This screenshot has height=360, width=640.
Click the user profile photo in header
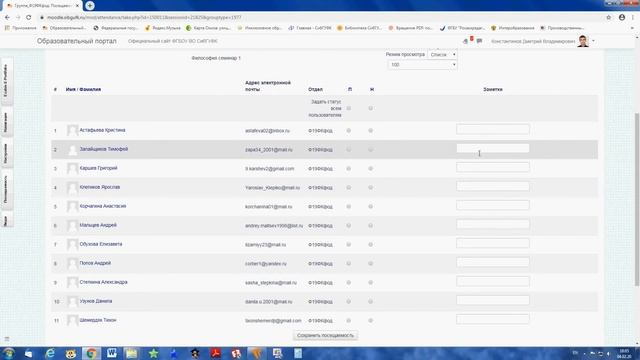(x=583, y=41)
